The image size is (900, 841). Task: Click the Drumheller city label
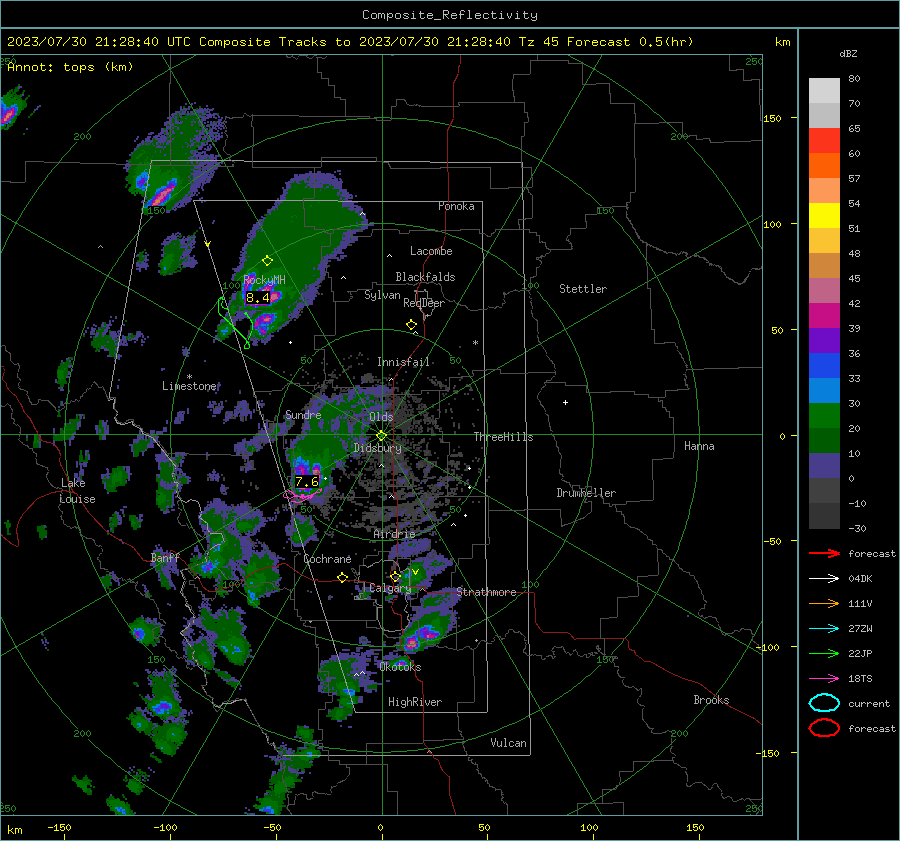(x=586, y=493)
